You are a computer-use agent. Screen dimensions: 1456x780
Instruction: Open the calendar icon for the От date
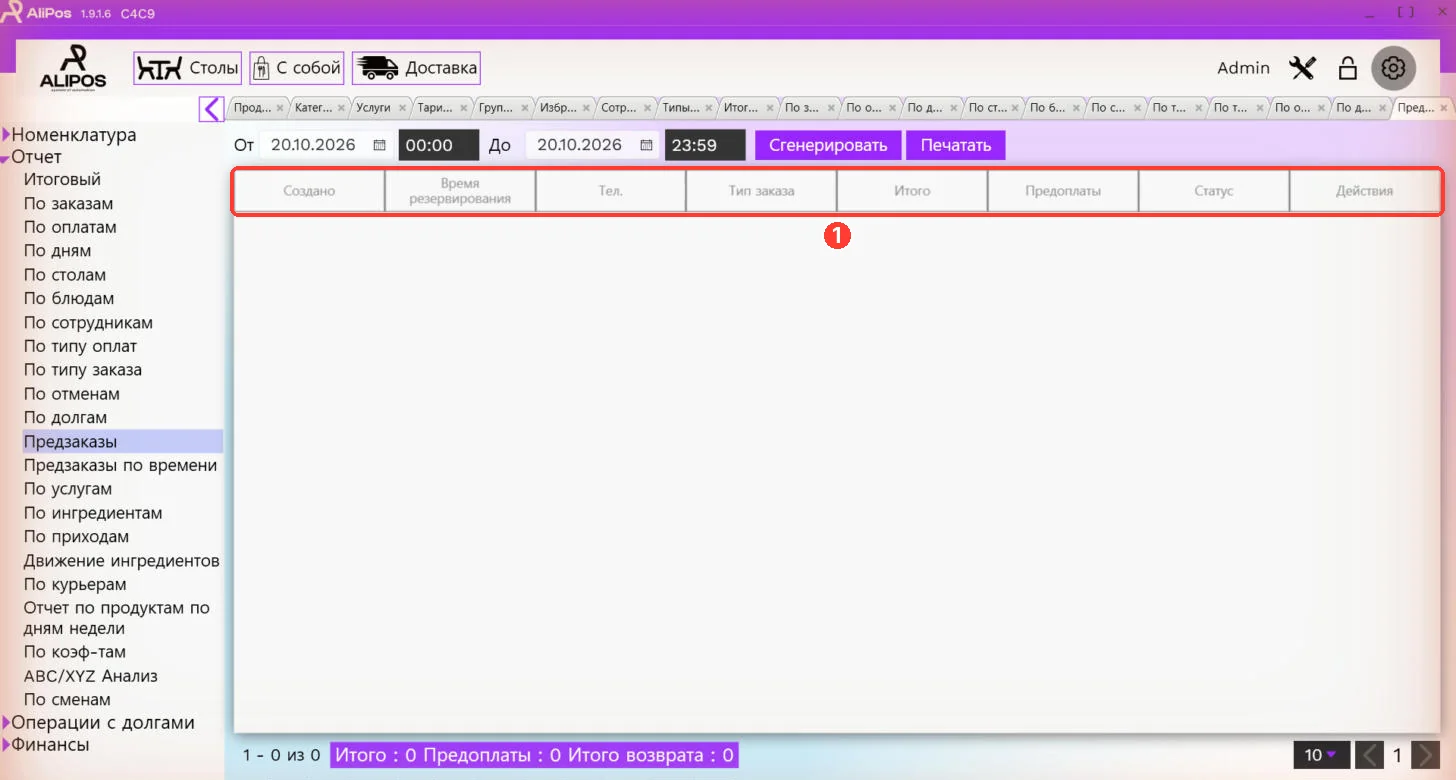pos(379,145)
